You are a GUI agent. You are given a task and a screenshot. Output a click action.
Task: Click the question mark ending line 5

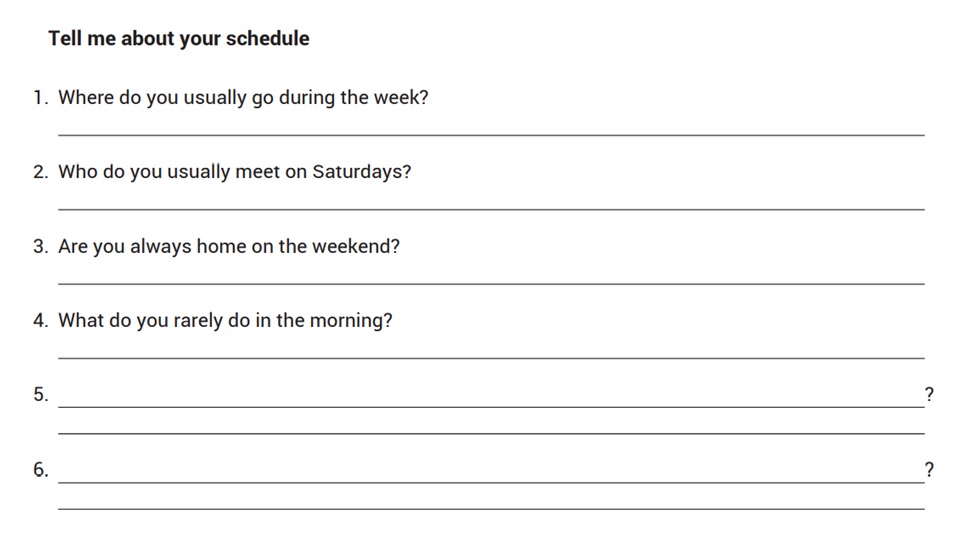tap(929, 394)
